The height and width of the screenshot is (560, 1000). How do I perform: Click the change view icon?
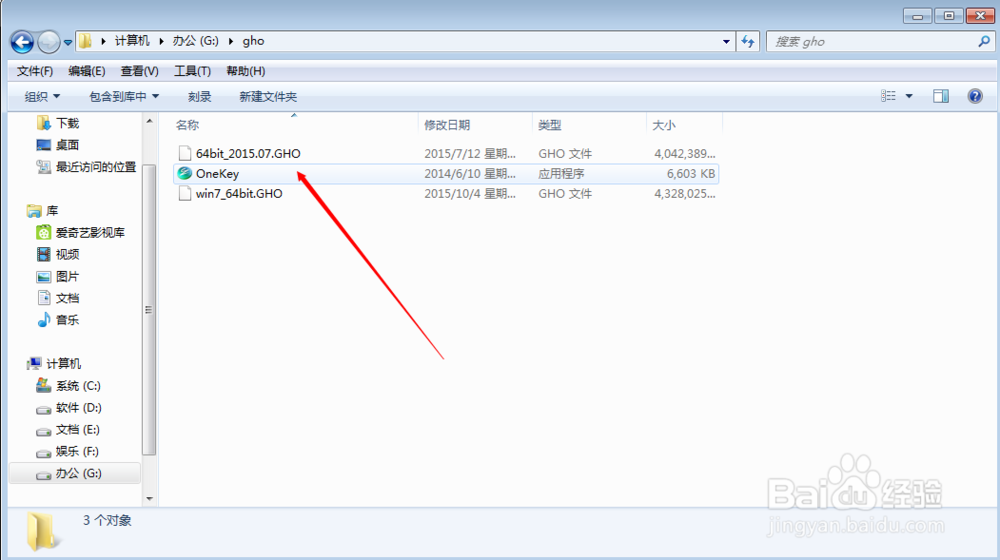tap(888, 96)
